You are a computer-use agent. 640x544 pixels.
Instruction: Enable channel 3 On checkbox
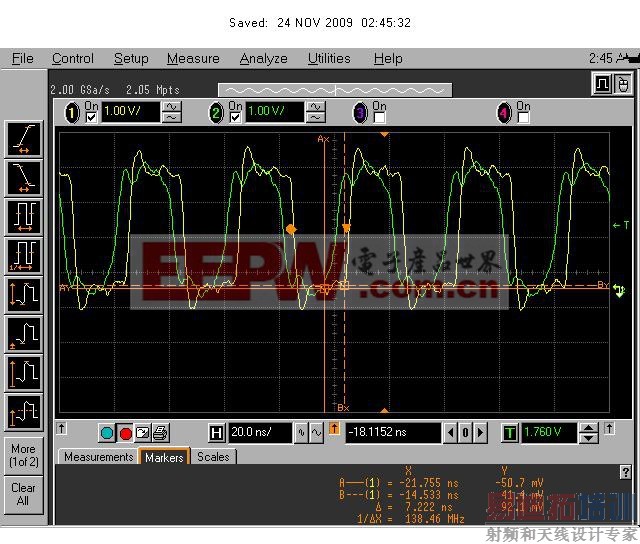(380, 118)
